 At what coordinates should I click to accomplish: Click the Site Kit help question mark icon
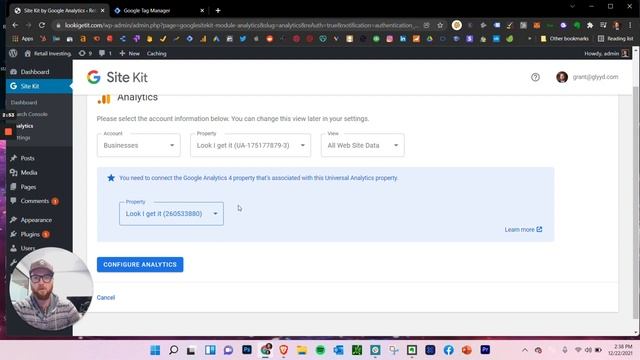point(535,77)
